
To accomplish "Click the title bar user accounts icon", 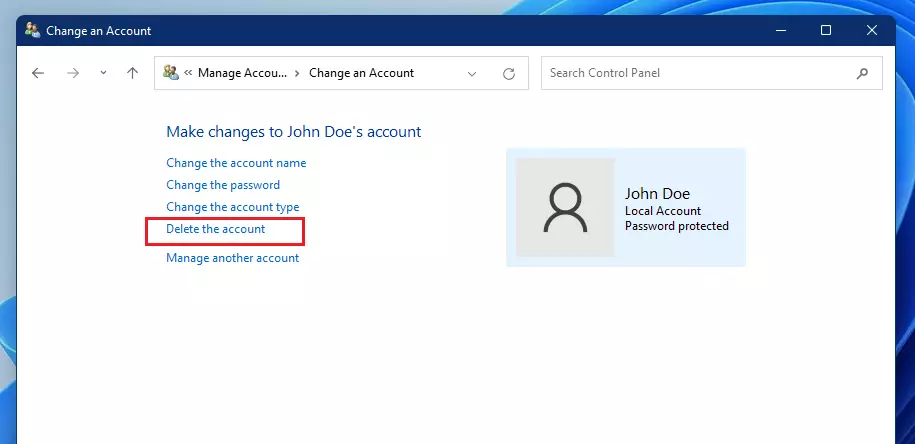I will (x=33, y=30).
